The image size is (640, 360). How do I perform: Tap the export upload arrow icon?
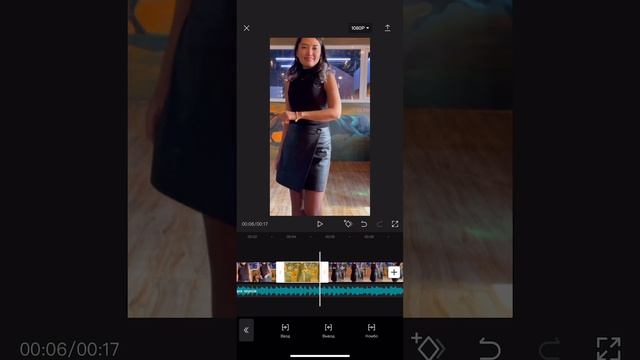click(387, 28)
